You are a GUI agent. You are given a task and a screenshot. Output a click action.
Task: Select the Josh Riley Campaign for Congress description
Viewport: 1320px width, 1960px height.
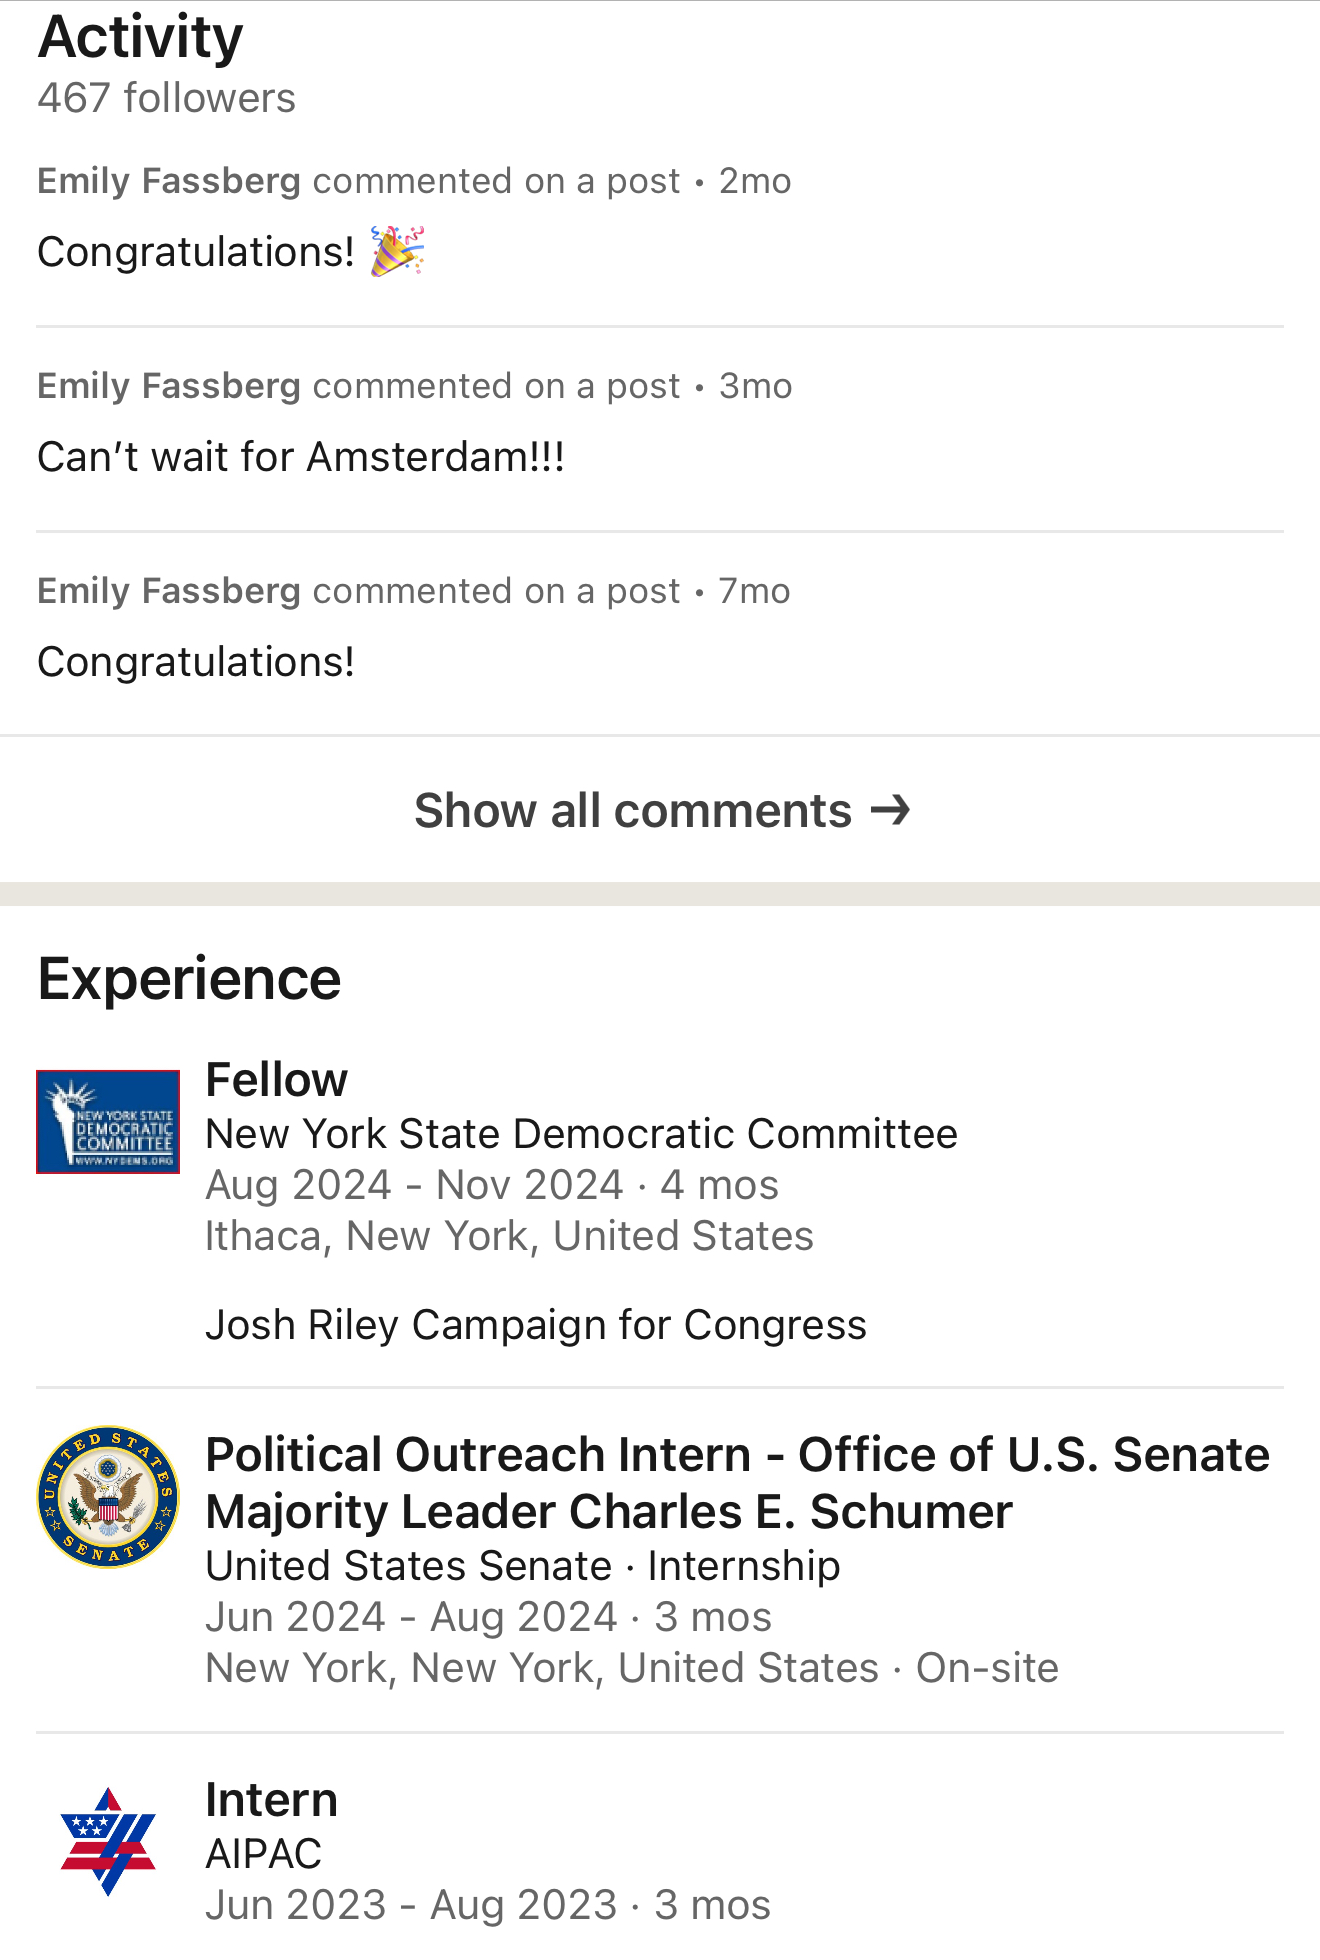click(536, 1325)
